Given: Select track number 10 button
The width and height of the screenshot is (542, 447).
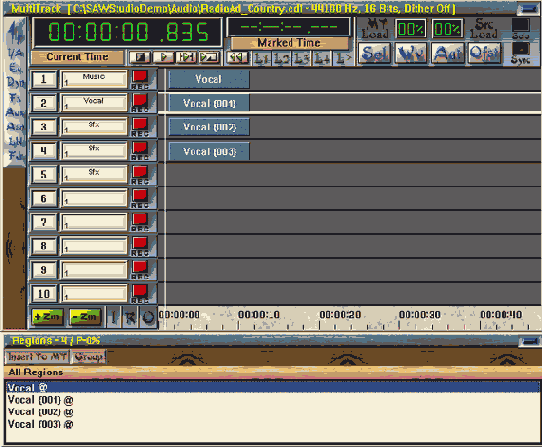Looking at the screenshot, I should (x=44, y=294).
